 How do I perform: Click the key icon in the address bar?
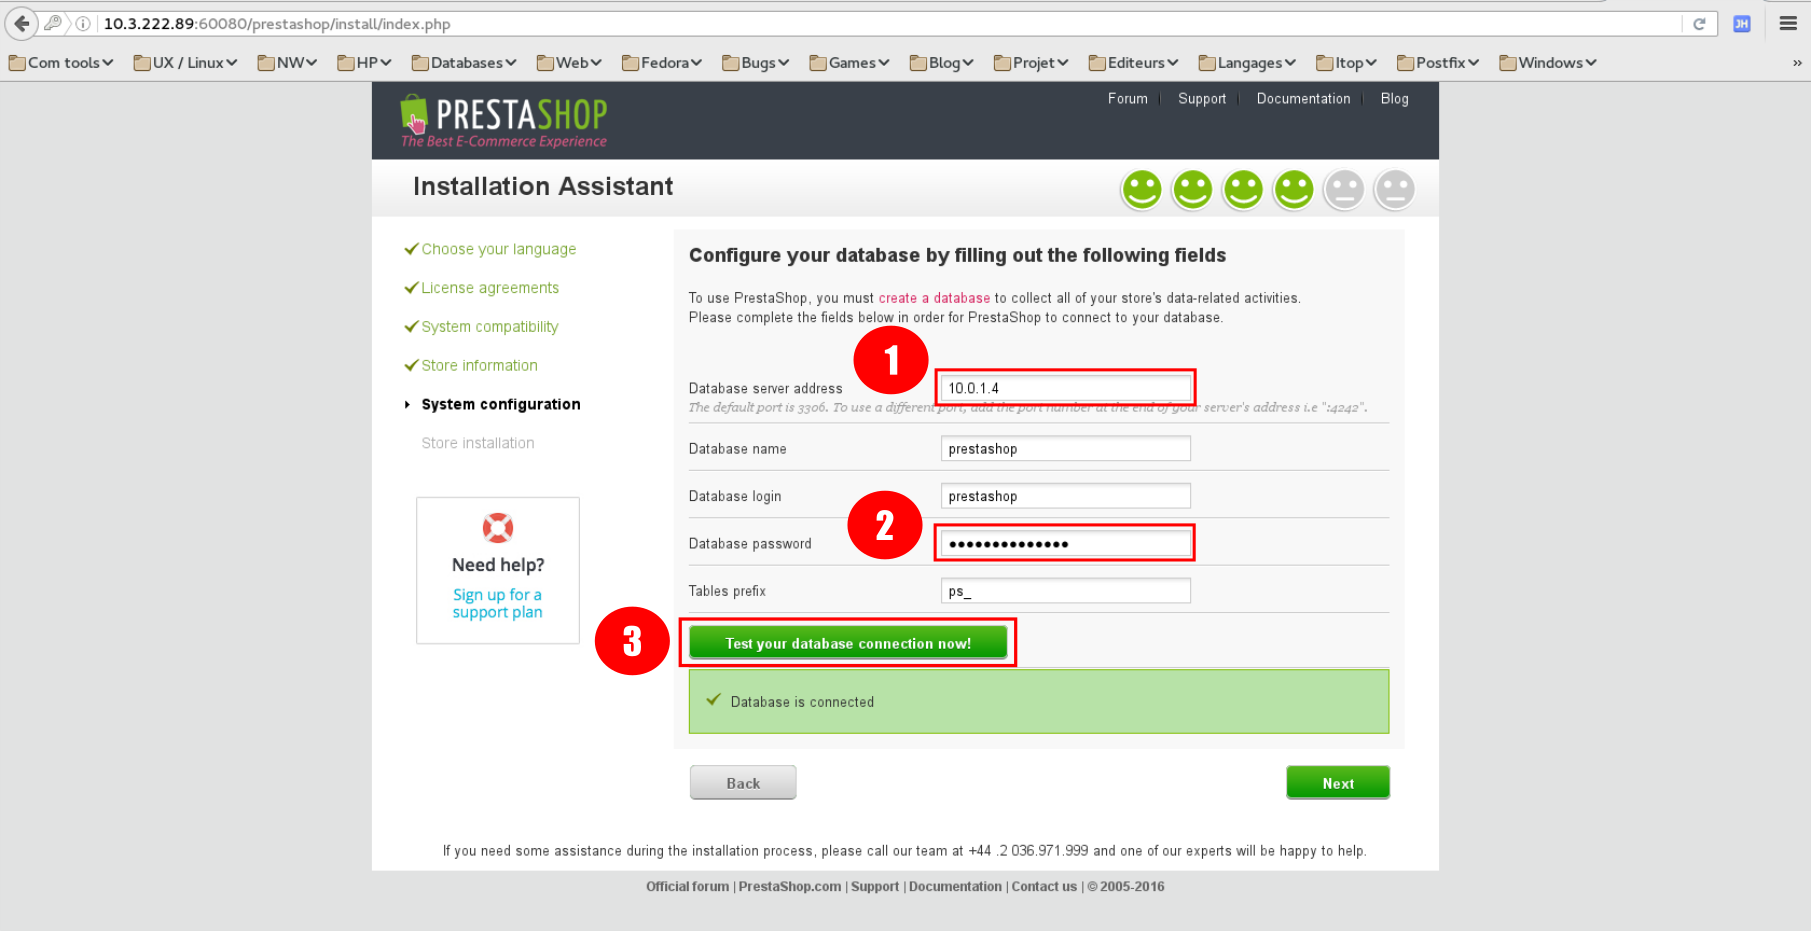click(53, 23)
